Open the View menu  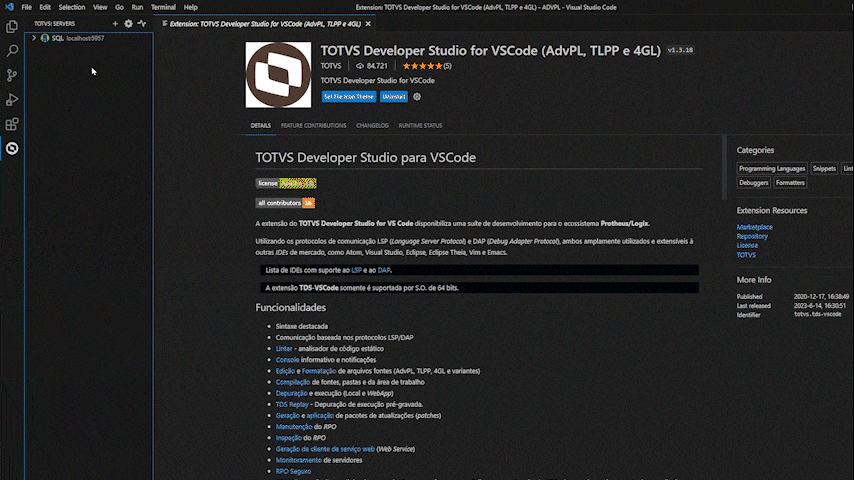pos(100,7)
